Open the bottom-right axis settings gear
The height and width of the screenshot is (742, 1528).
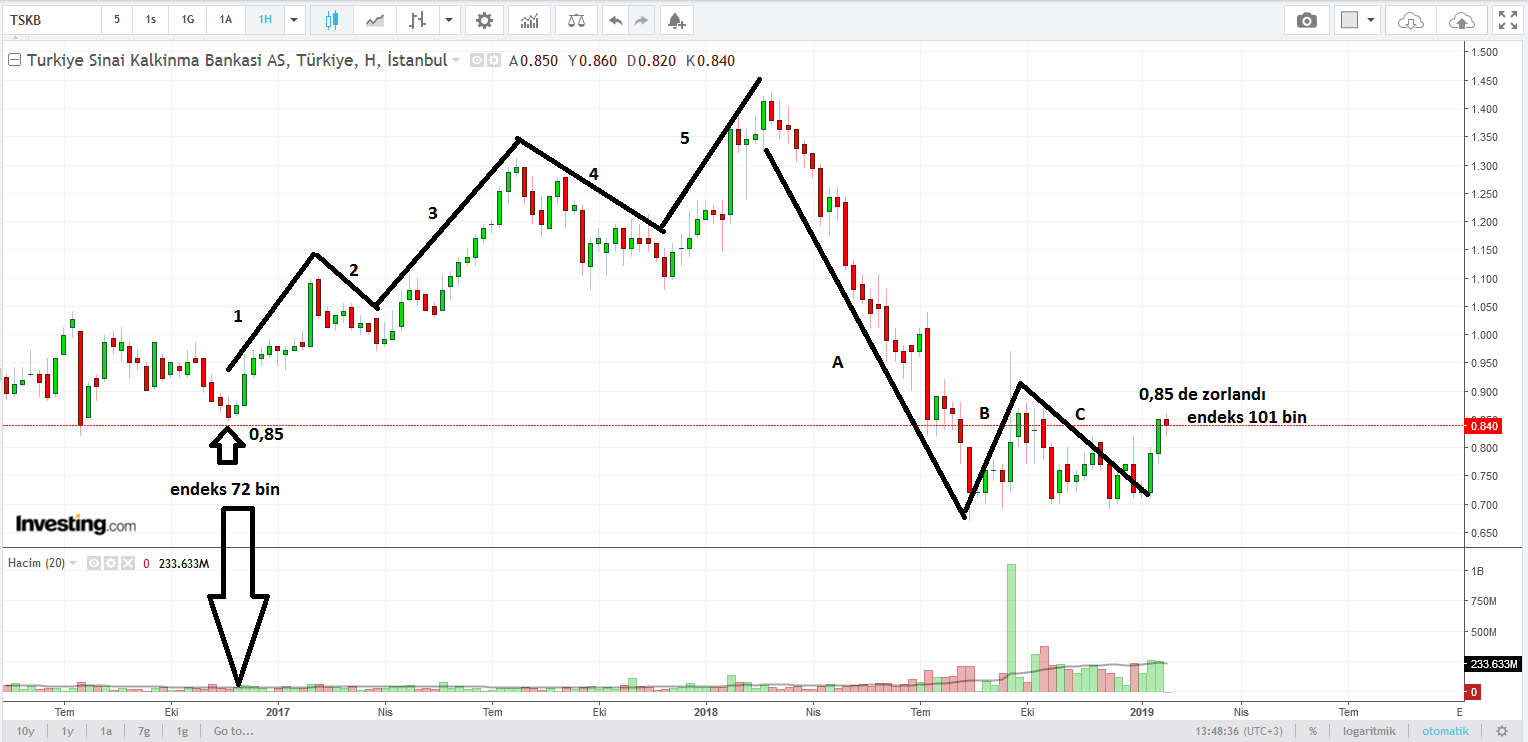[1502, 731]
